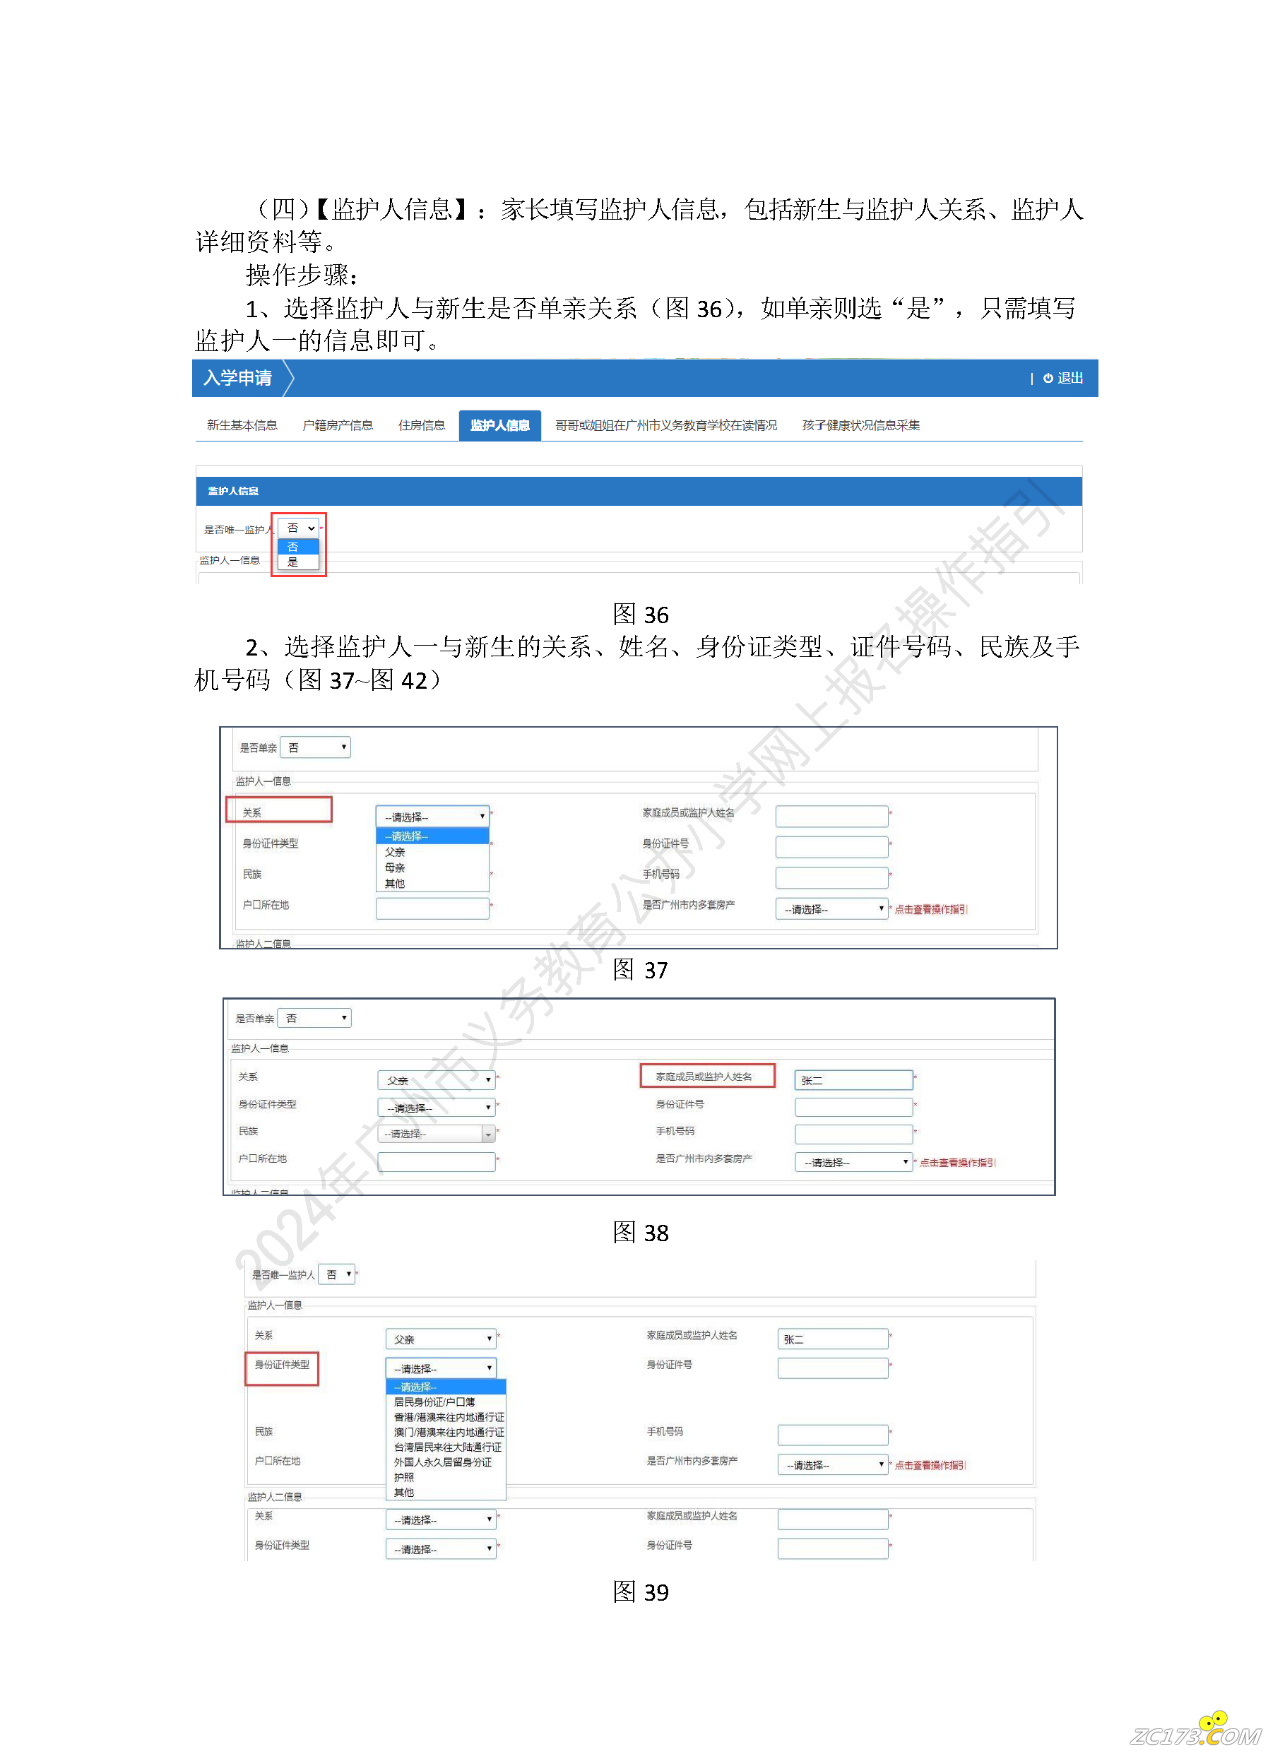Click the 入学申请 header label

238,378
